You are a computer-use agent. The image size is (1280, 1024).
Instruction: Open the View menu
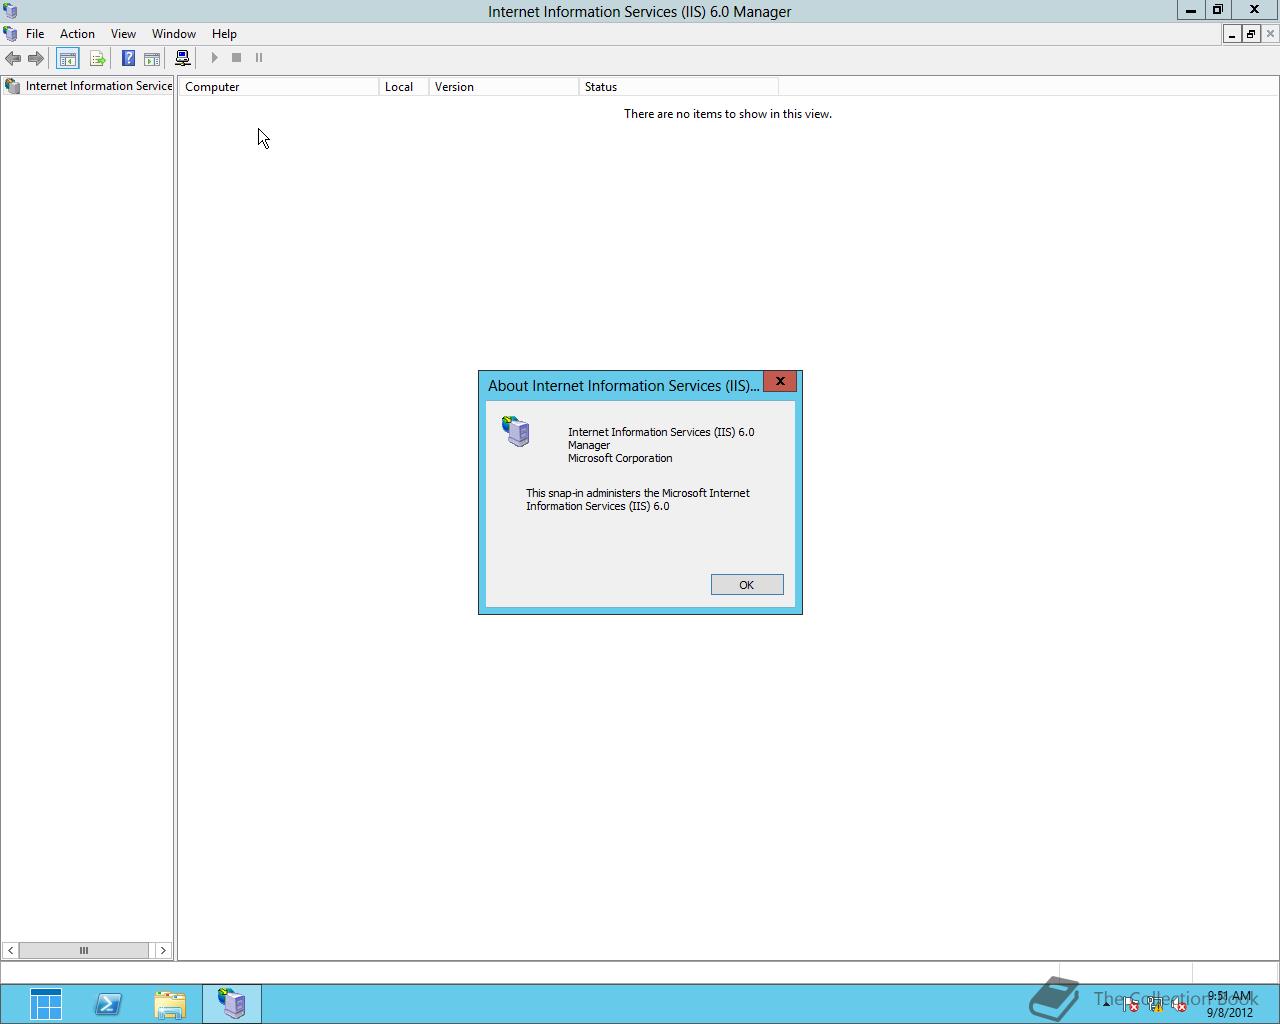click(x=123, y=34)
